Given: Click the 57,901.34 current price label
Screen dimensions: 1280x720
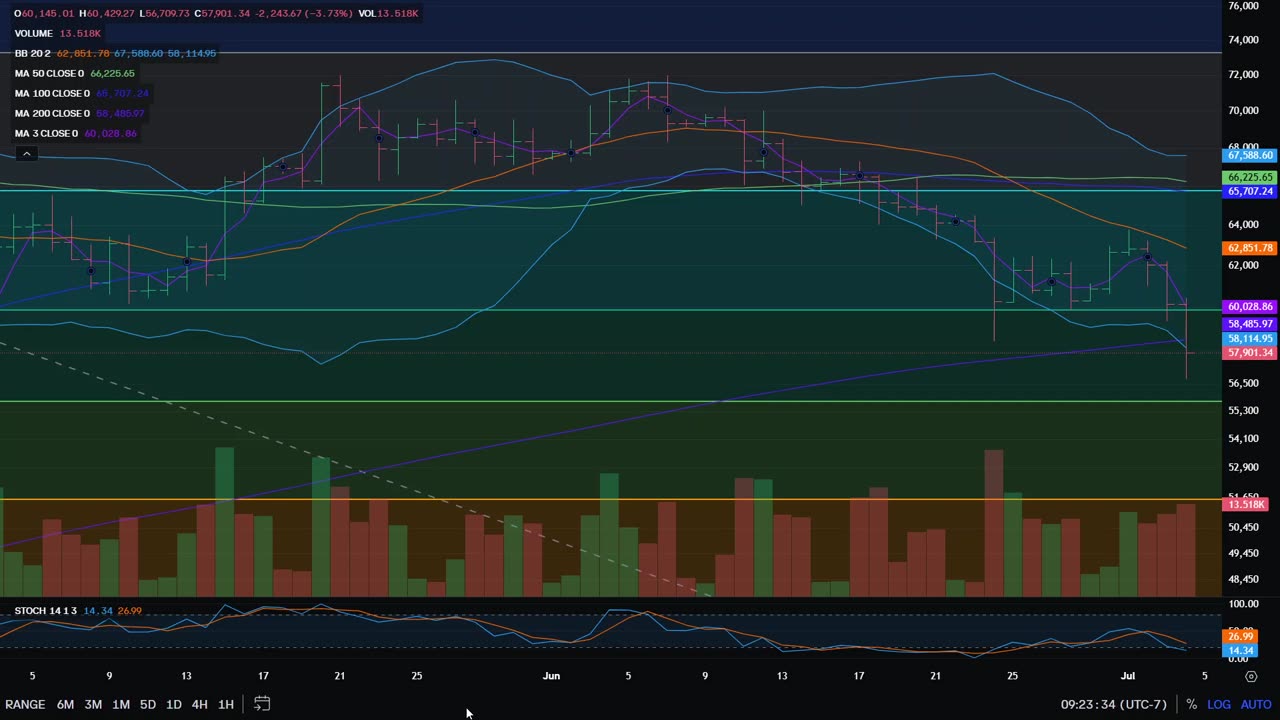Looking at the screenshot, I should [1250, 352].
